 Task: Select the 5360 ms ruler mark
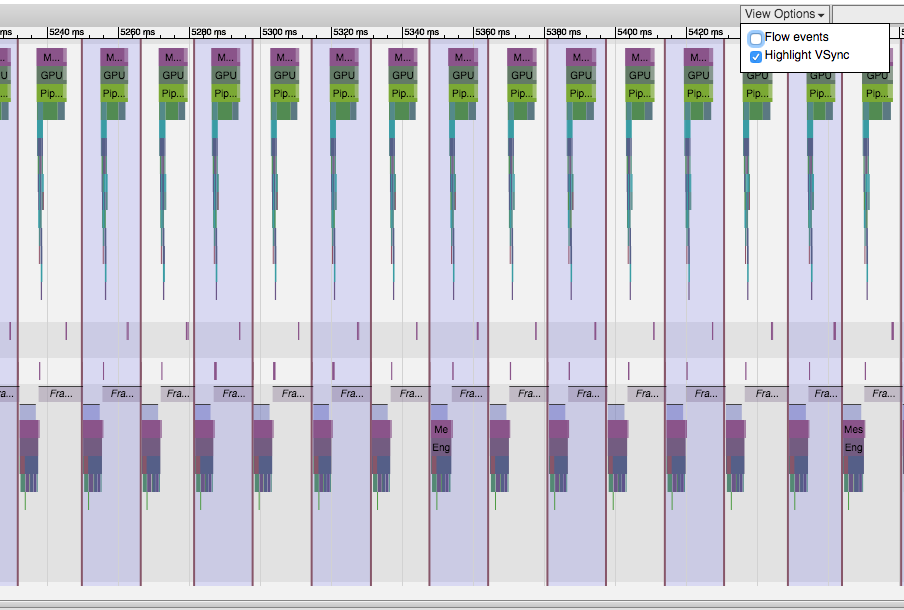tap(492, 32)
